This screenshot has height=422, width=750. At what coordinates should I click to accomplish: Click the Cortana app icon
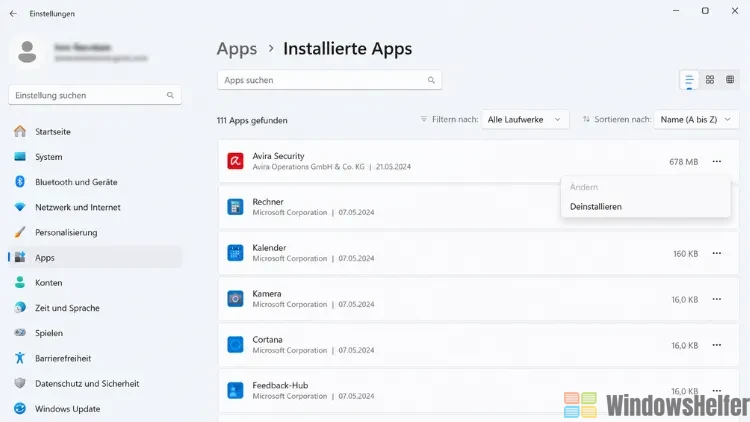click(x=235, y=345)
